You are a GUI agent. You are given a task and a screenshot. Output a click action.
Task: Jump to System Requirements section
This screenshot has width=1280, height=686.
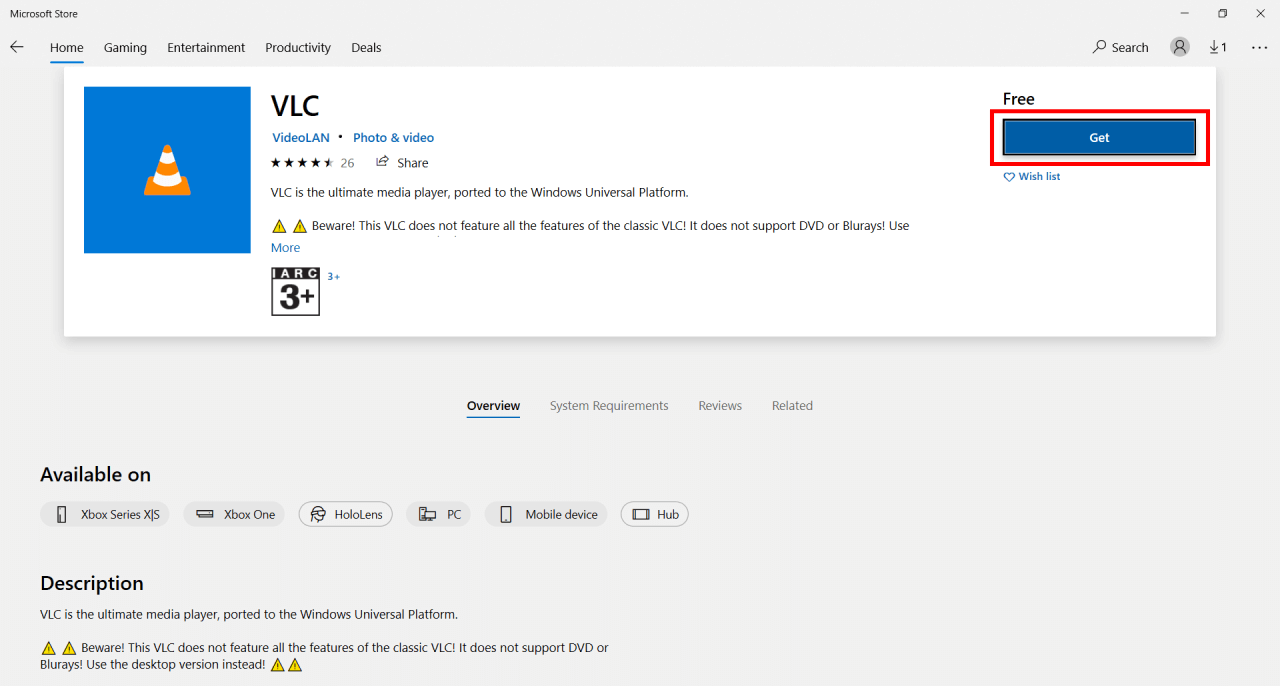click(609, 406)
